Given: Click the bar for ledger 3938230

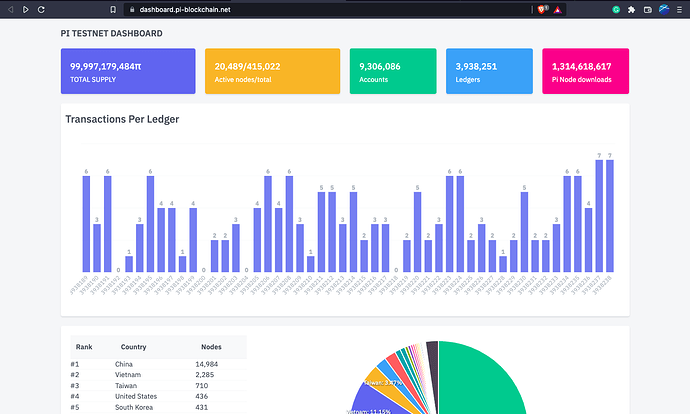Looking at the screenshot, I should pos(525,232).
